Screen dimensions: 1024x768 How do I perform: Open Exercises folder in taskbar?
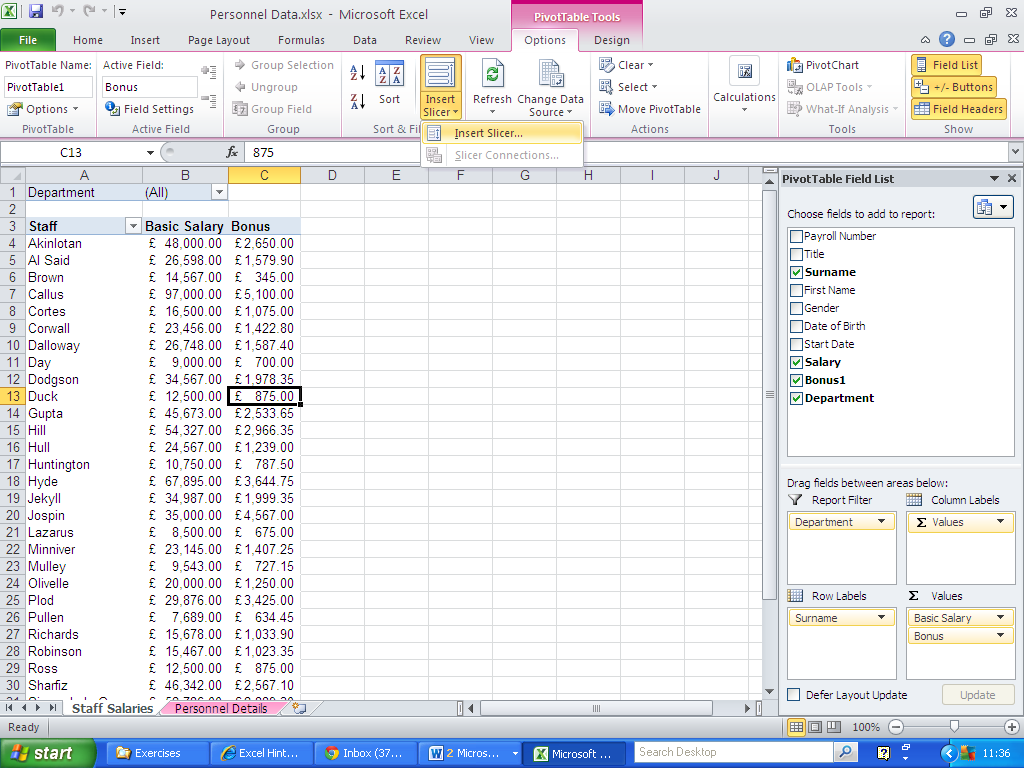click(157, 753)
